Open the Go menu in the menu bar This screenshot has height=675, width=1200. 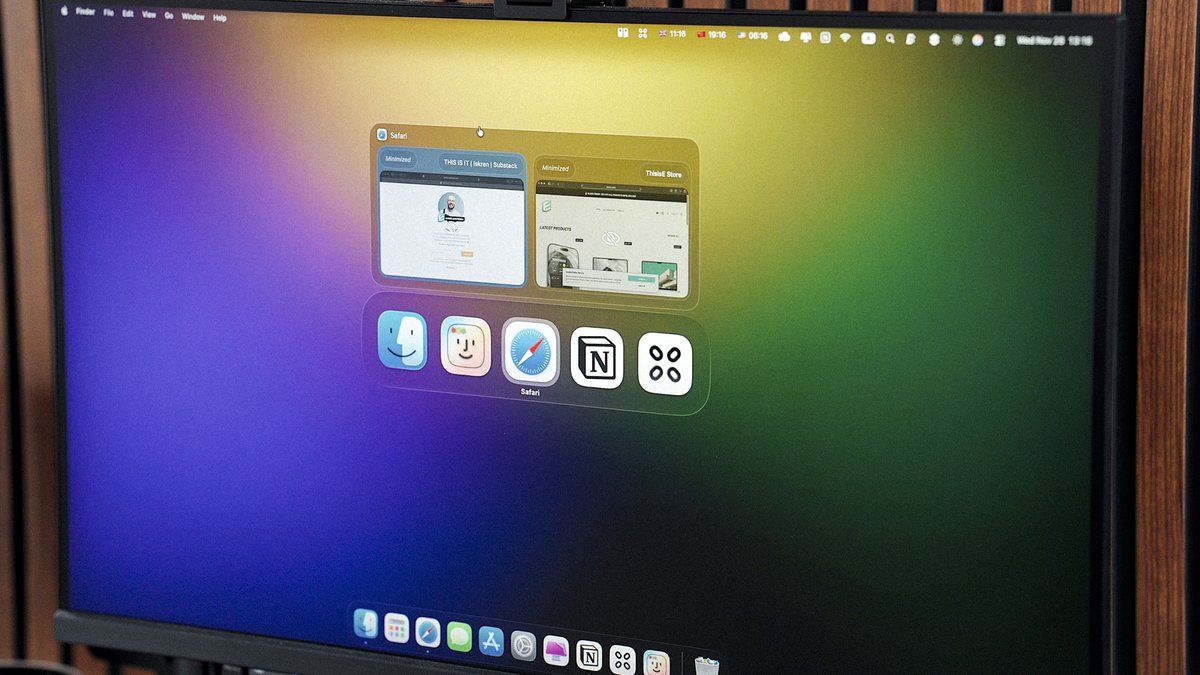coord(167,15)
